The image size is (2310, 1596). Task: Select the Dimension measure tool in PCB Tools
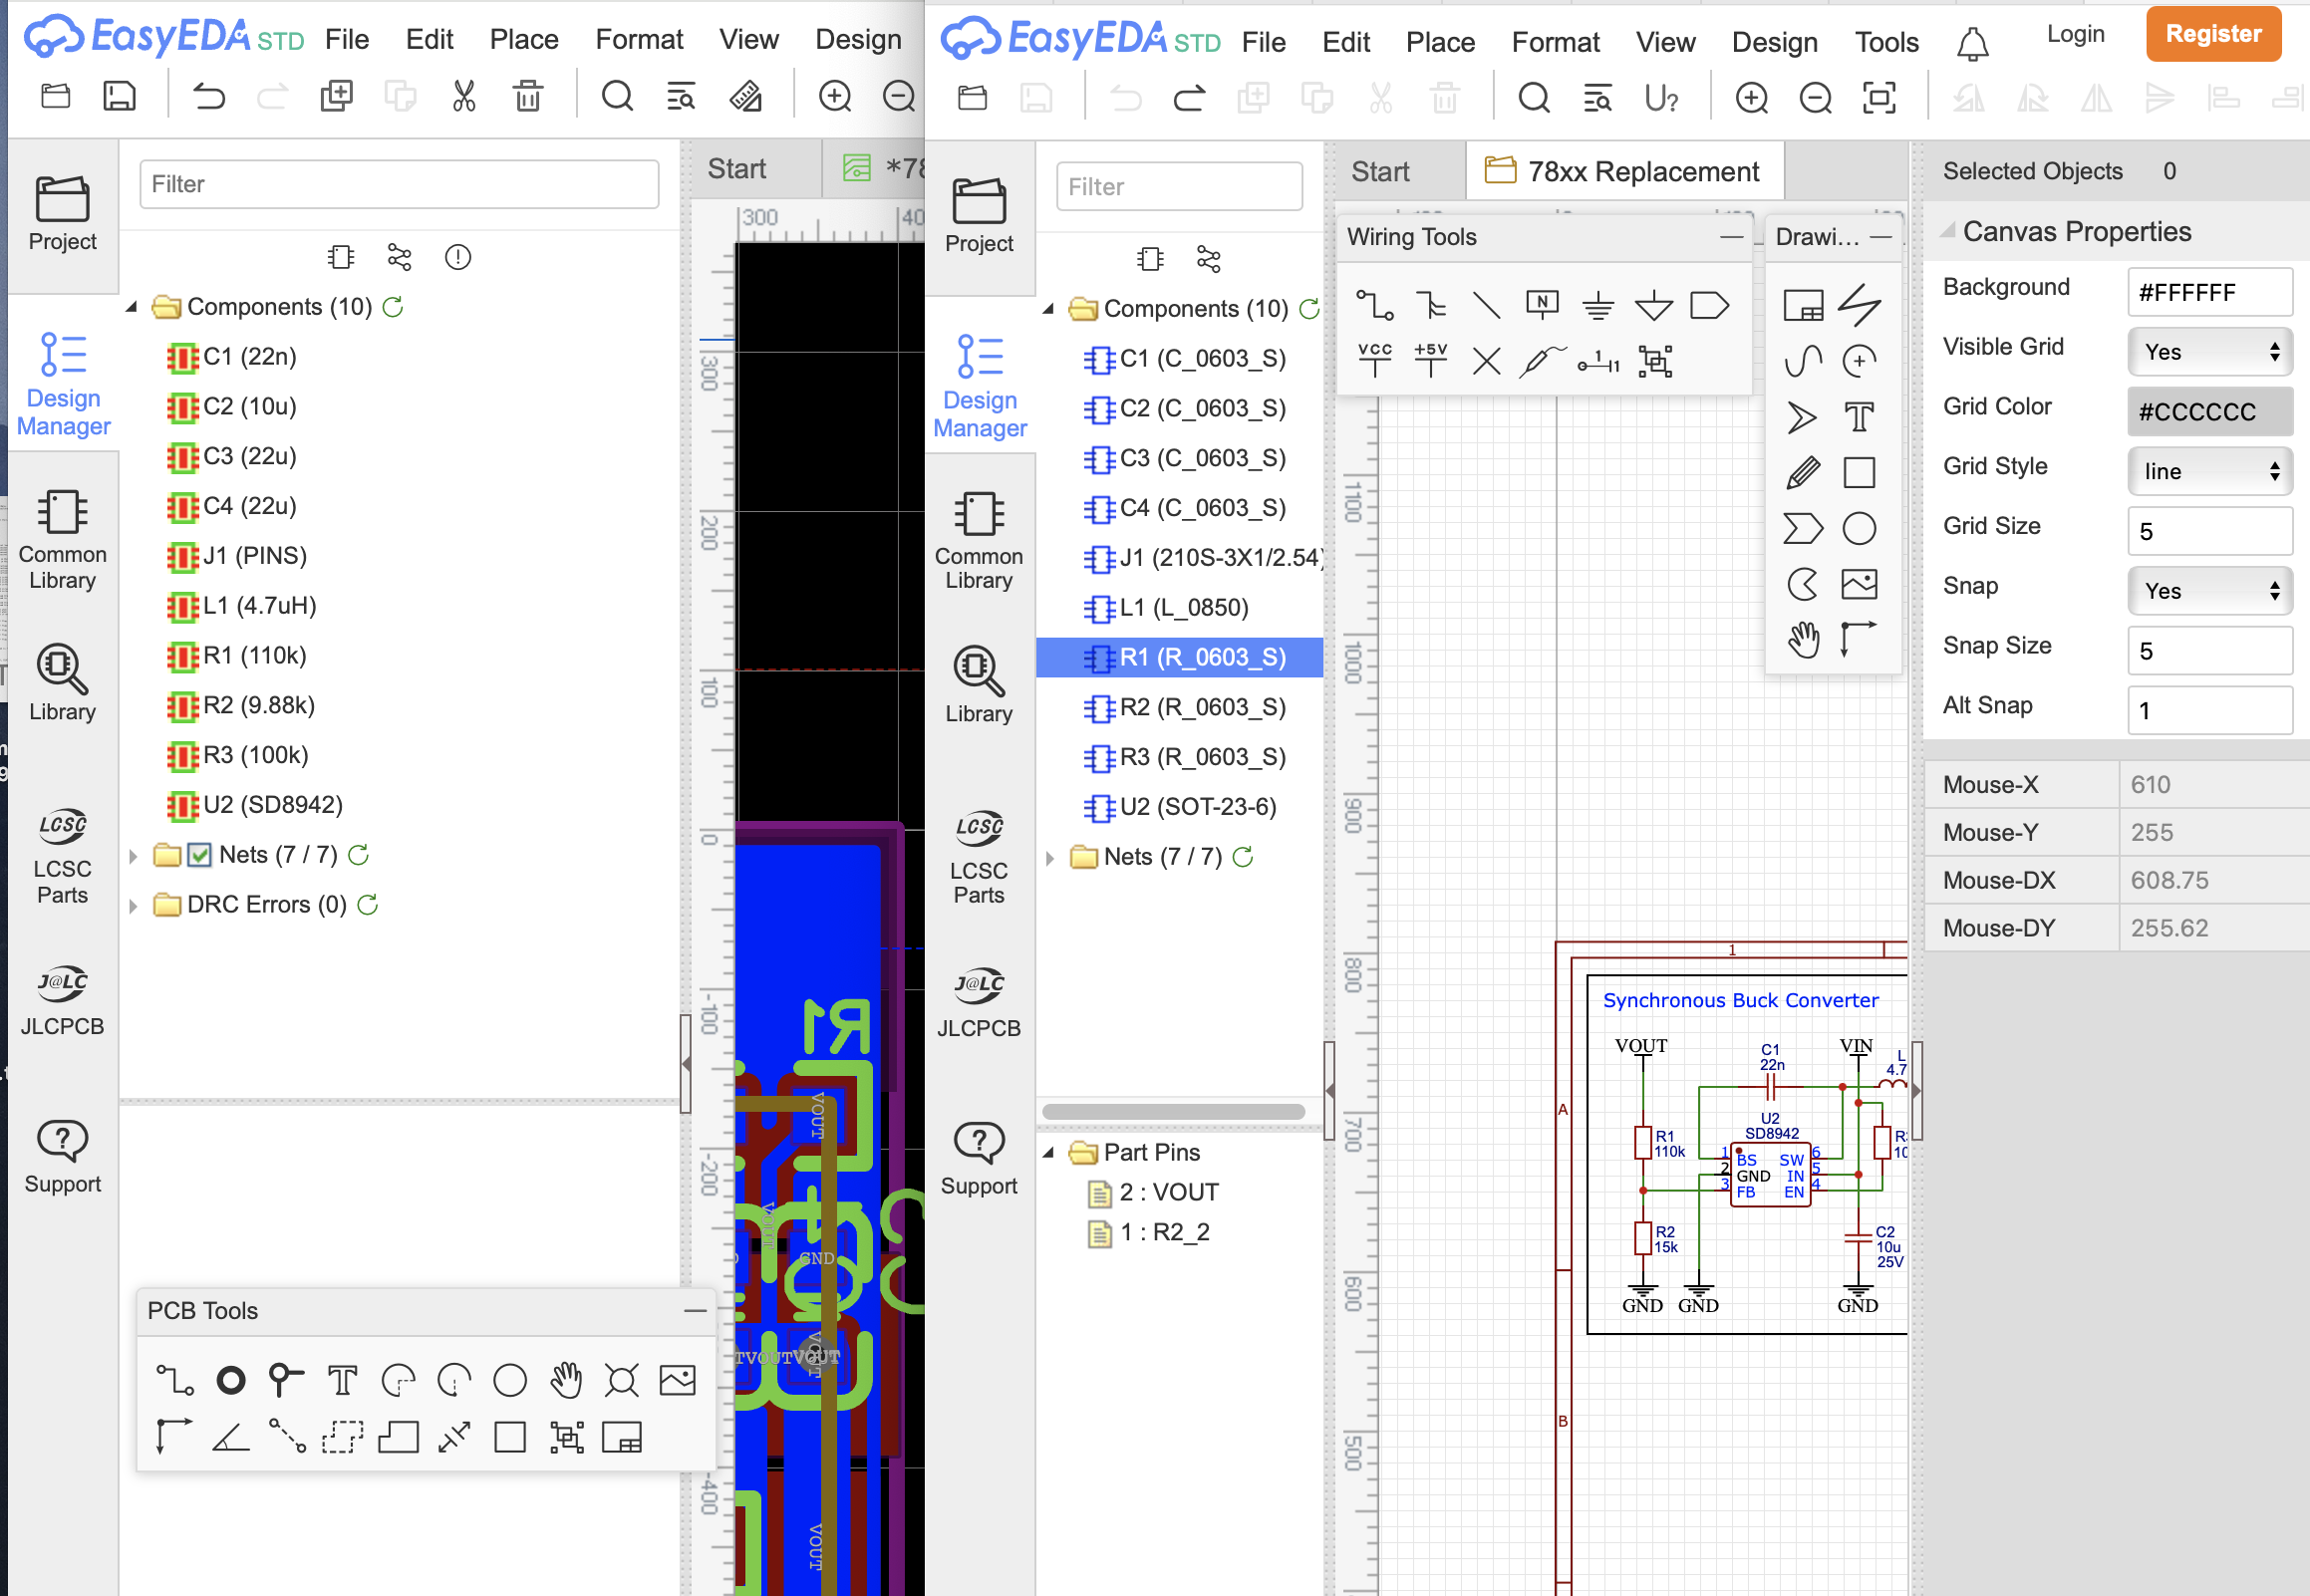pos(454,1437)
